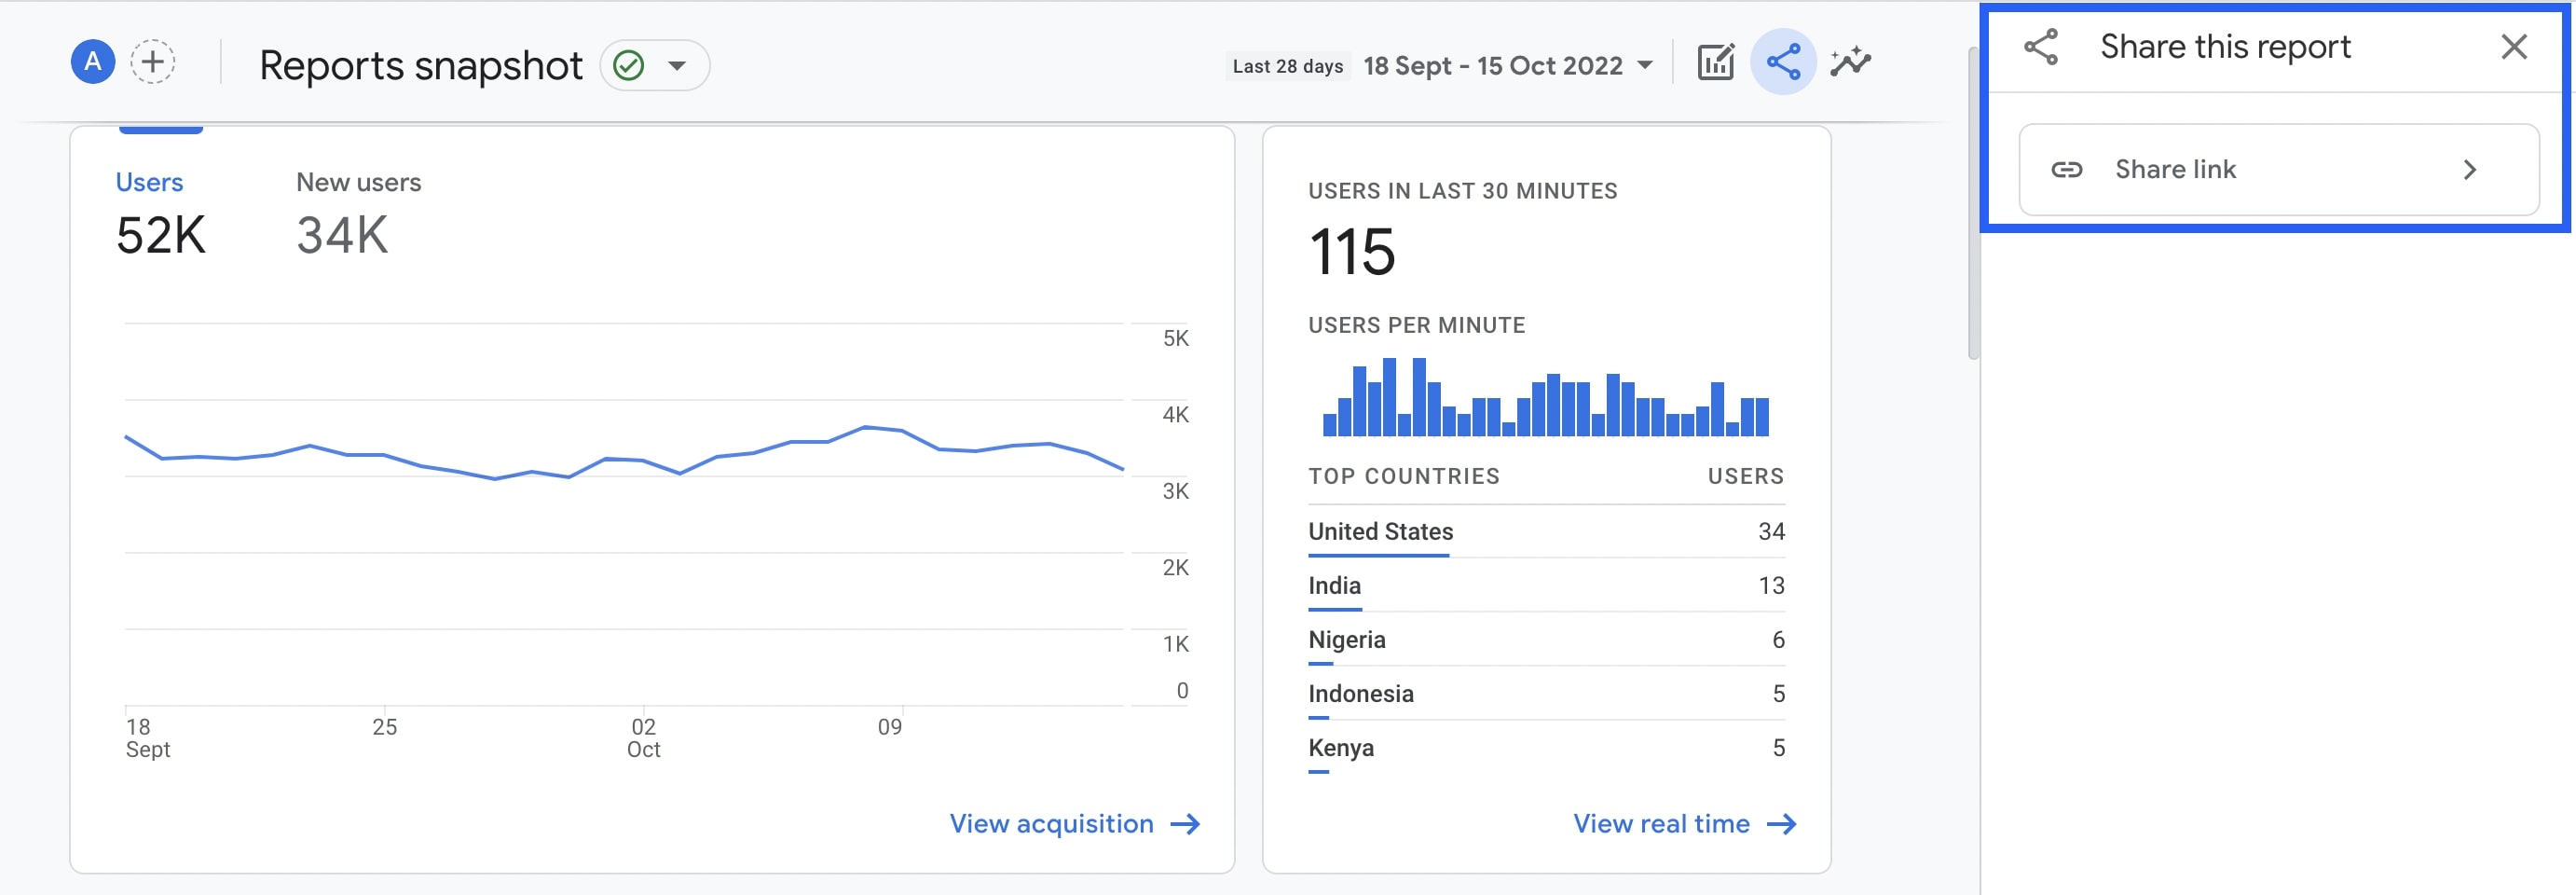Click the United States country row

pyautogui.click(x=1546, y=532)
